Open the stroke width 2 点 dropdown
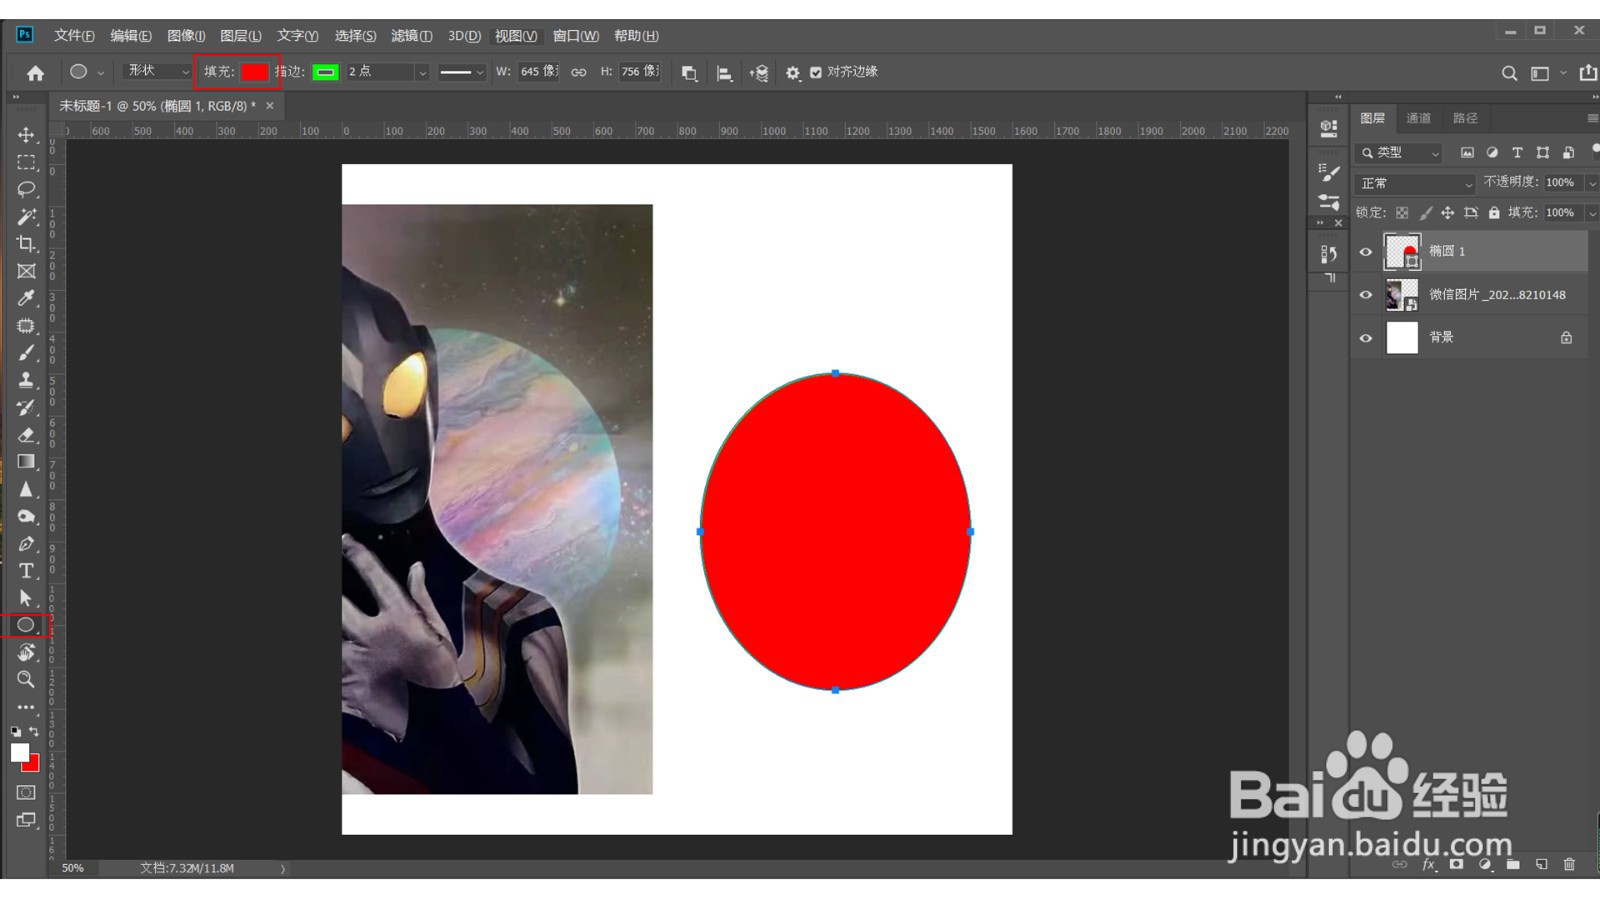Screen dimensions: 1600x900 pyautogui.click(x=422, y=72)
